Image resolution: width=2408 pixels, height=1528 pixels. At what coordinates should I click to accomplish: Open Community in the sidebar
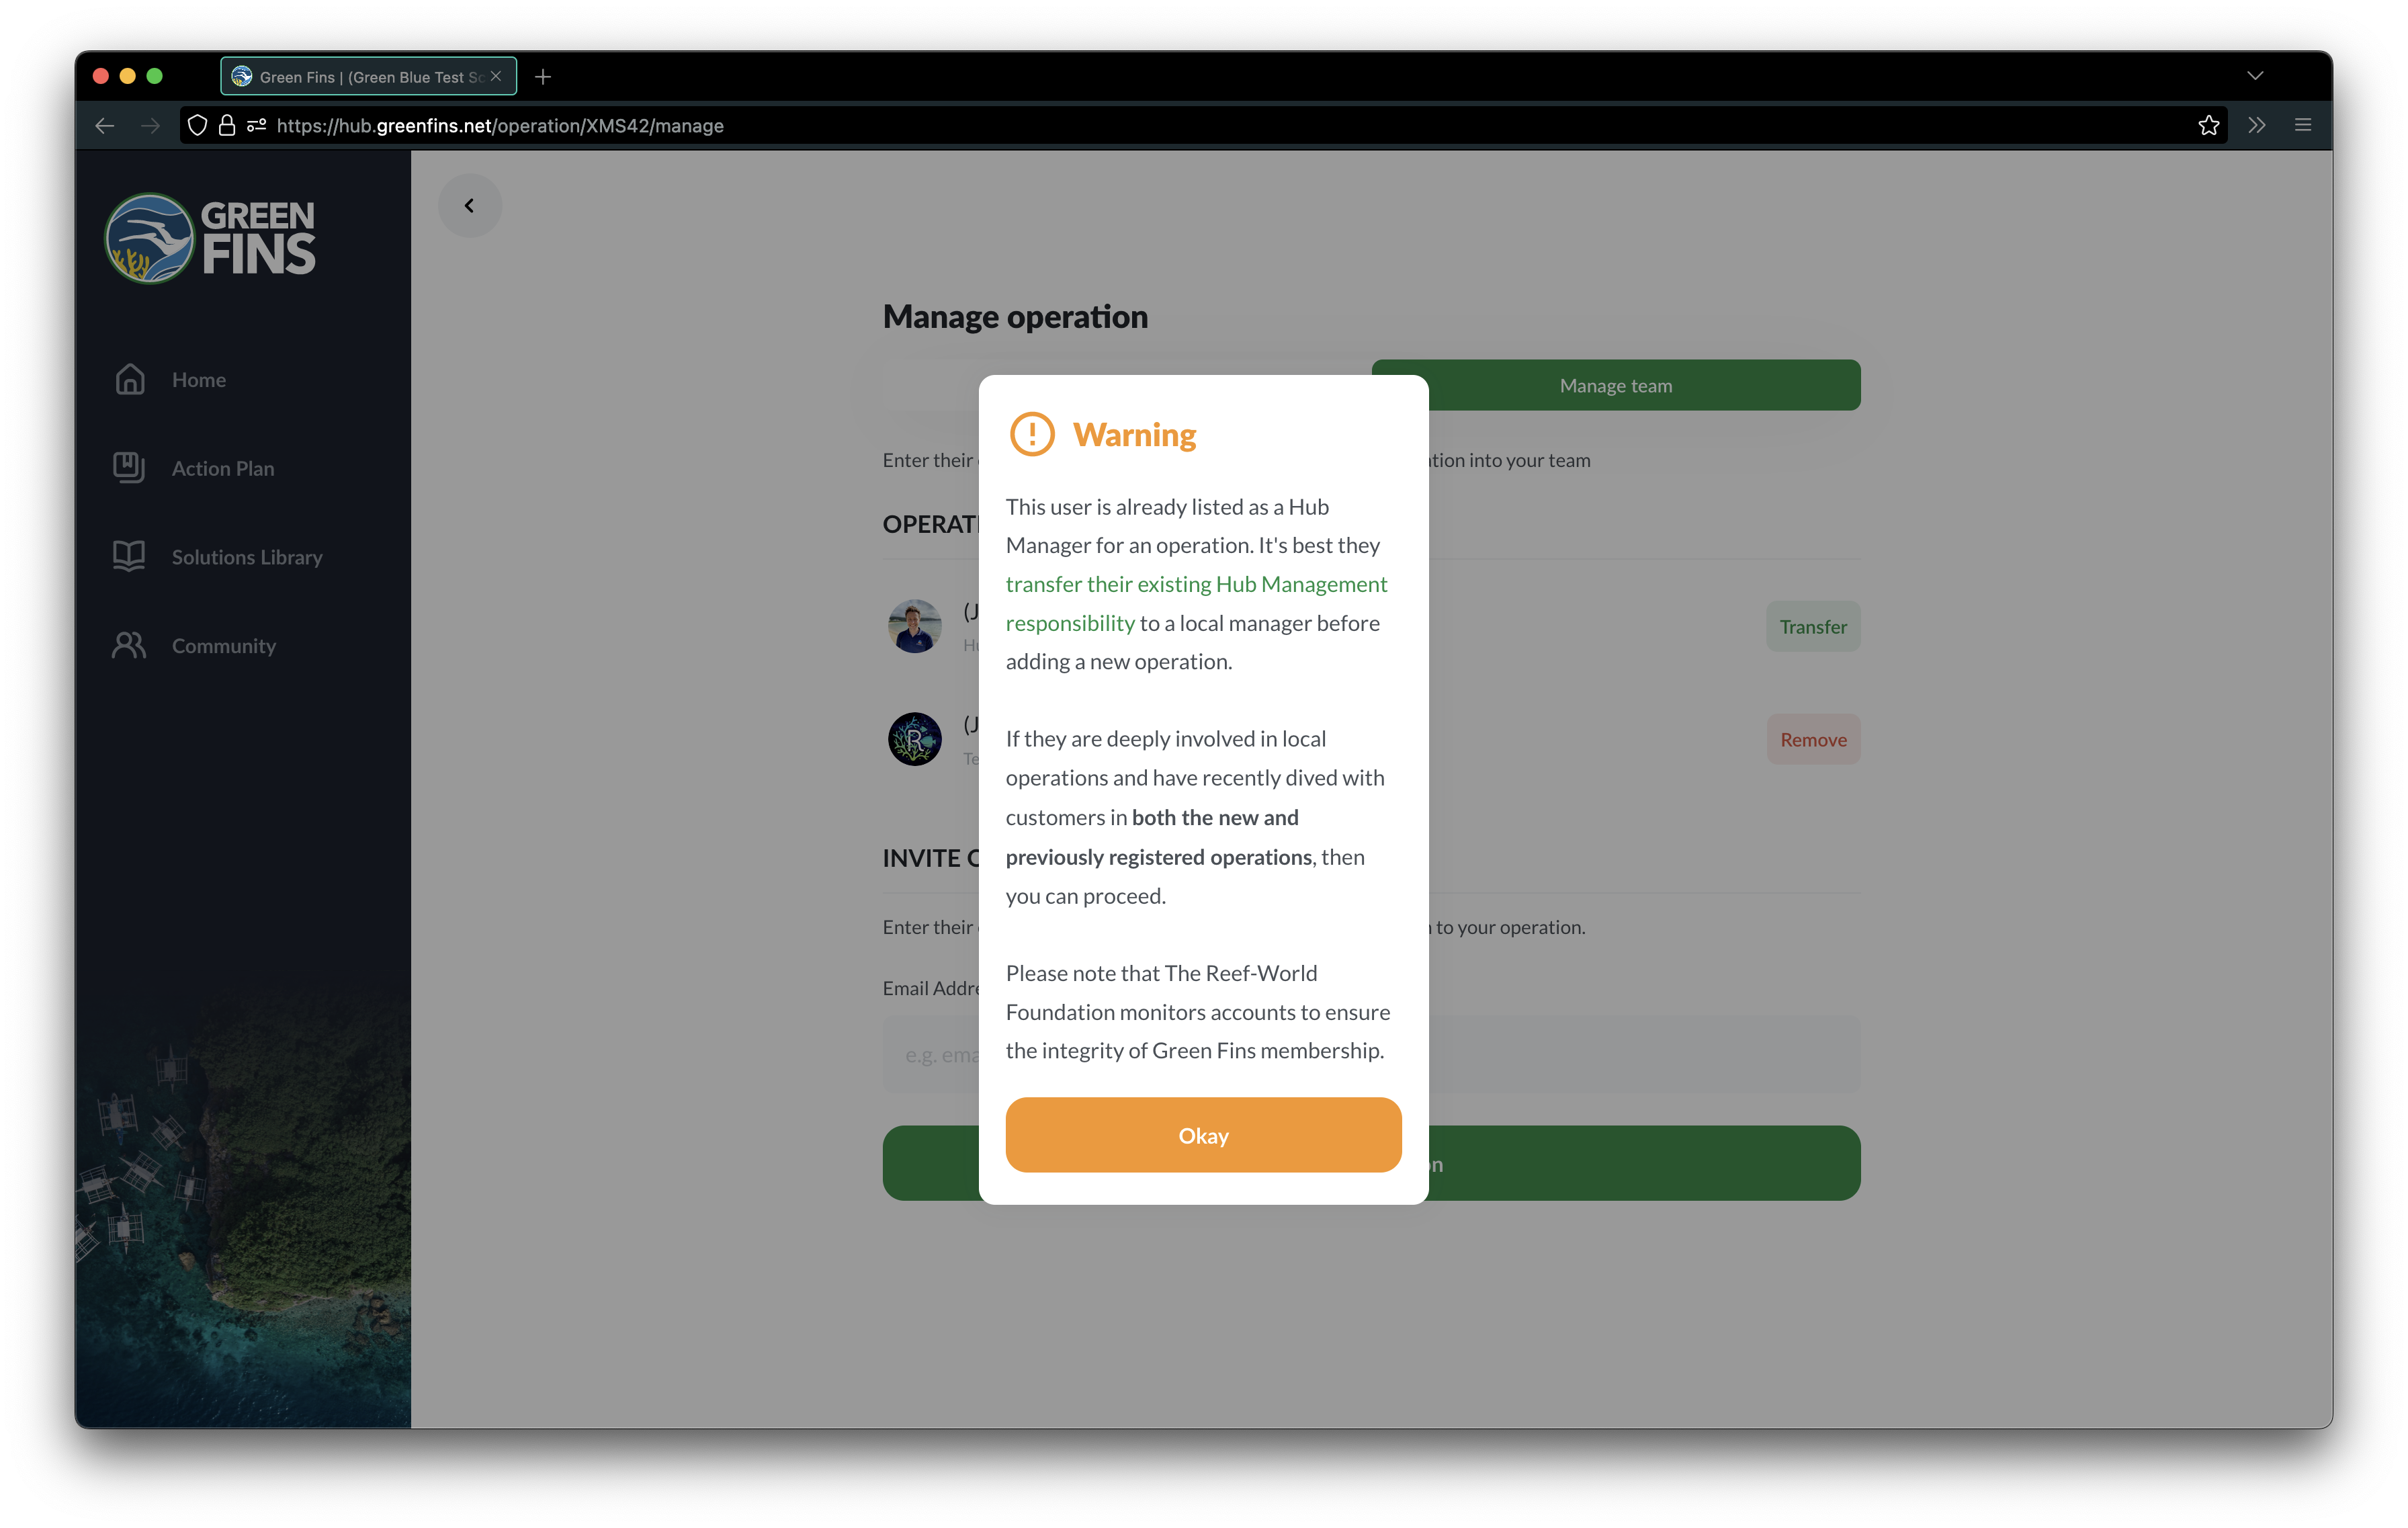[224, 646]
